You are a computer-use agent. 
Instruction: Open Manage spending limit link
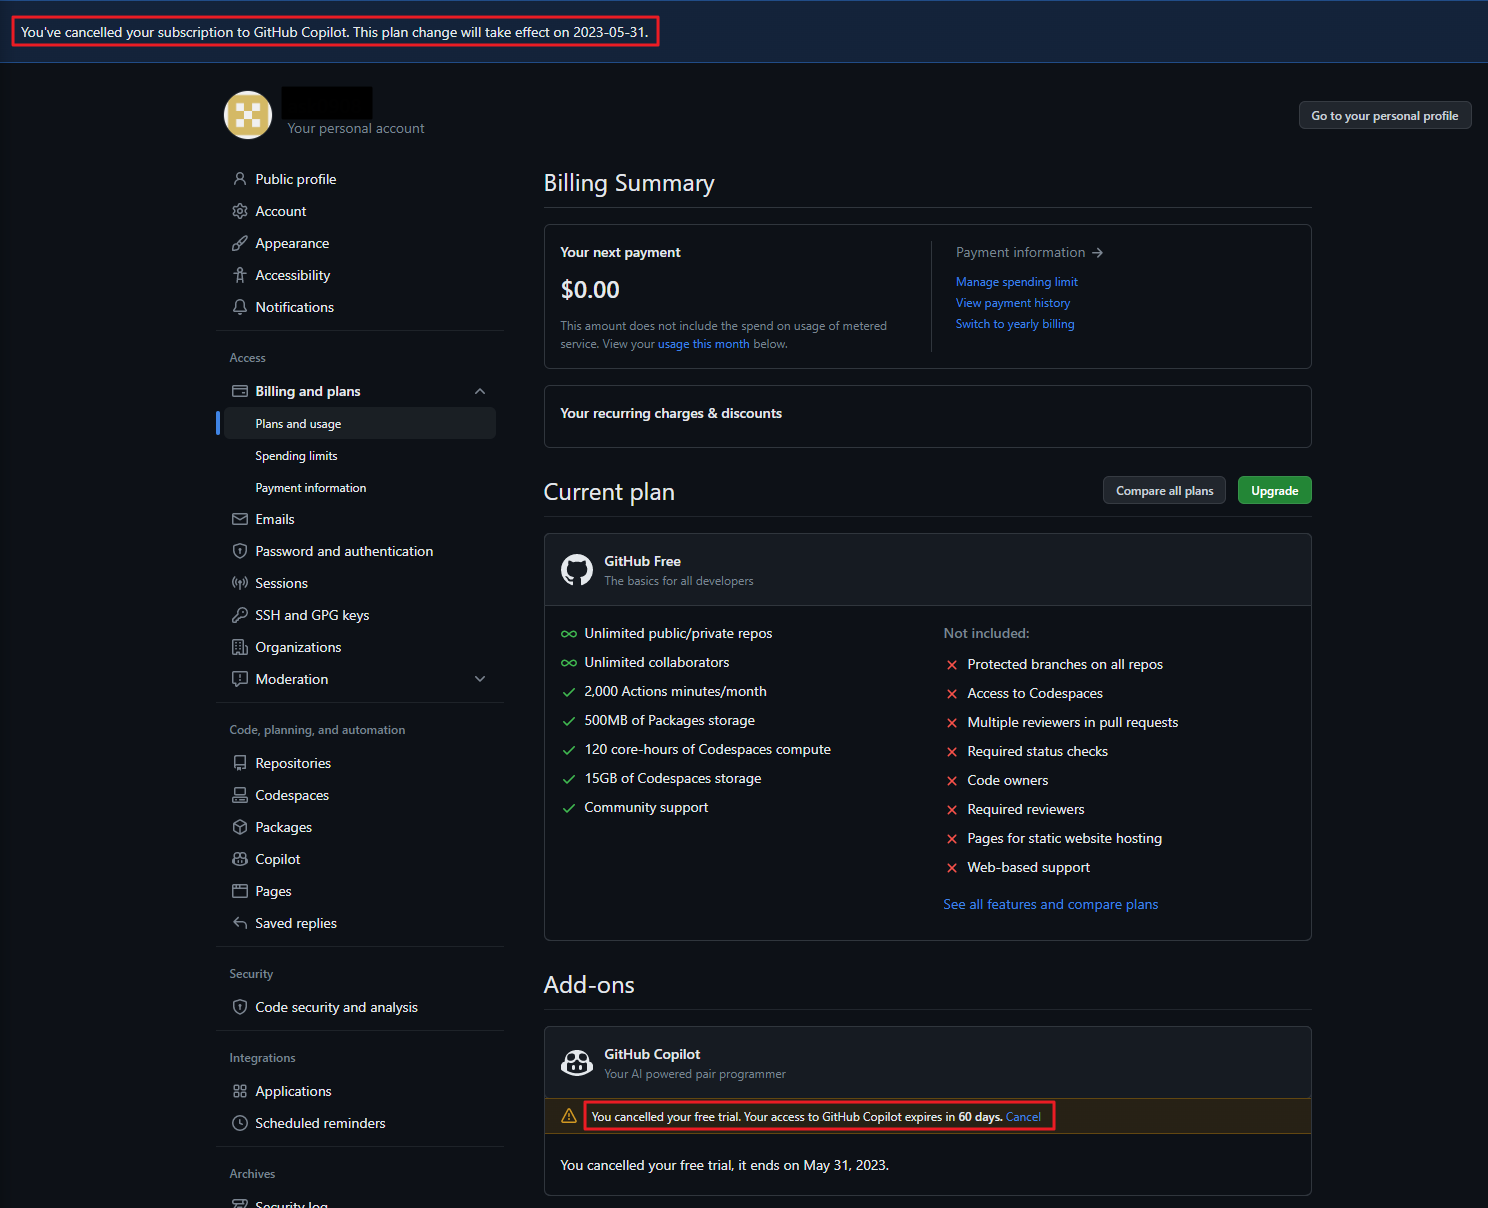coord(1017,282)
